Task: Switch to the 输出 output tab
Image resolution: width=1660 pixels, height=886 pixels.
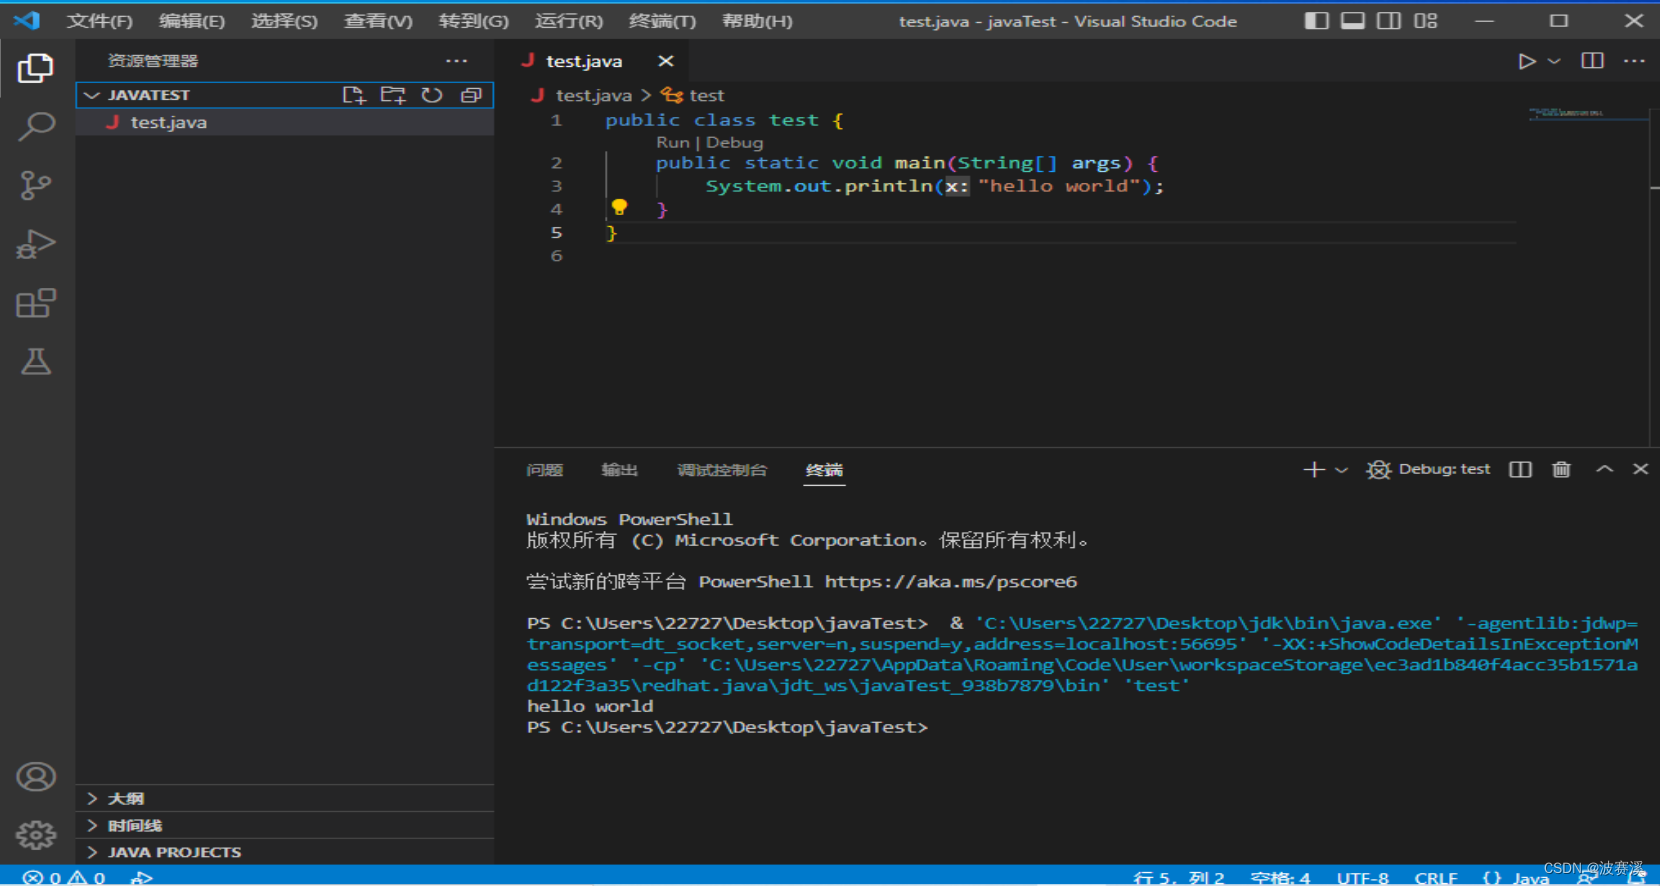Action: tap(619, 470)
